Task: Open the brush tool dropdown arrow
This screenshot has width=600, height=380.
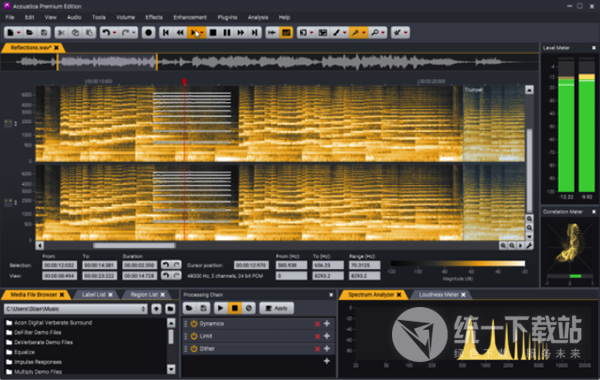Action: click(345, 33)
